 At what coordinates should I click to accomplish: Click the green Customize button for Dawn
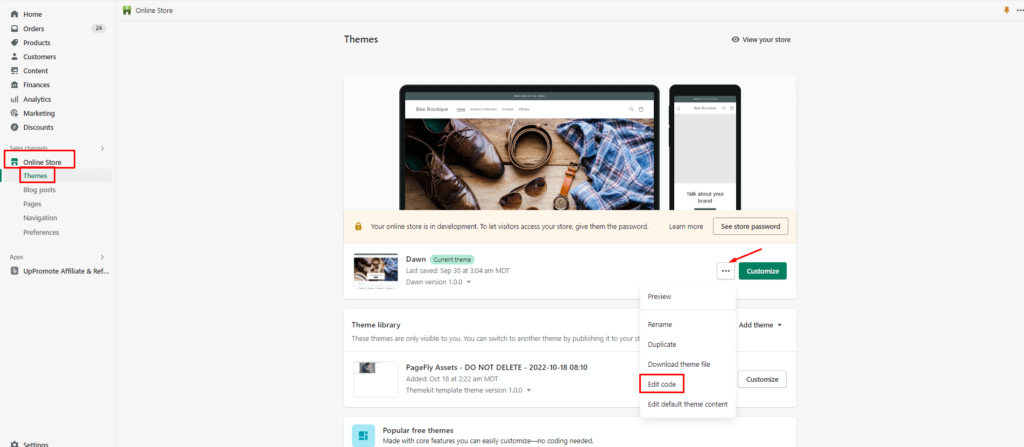click(x=763, y=271)
